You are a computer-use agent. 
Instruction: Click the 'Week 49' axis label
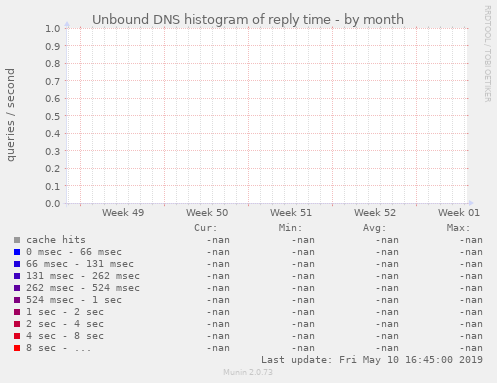click(x=123, y=213)
